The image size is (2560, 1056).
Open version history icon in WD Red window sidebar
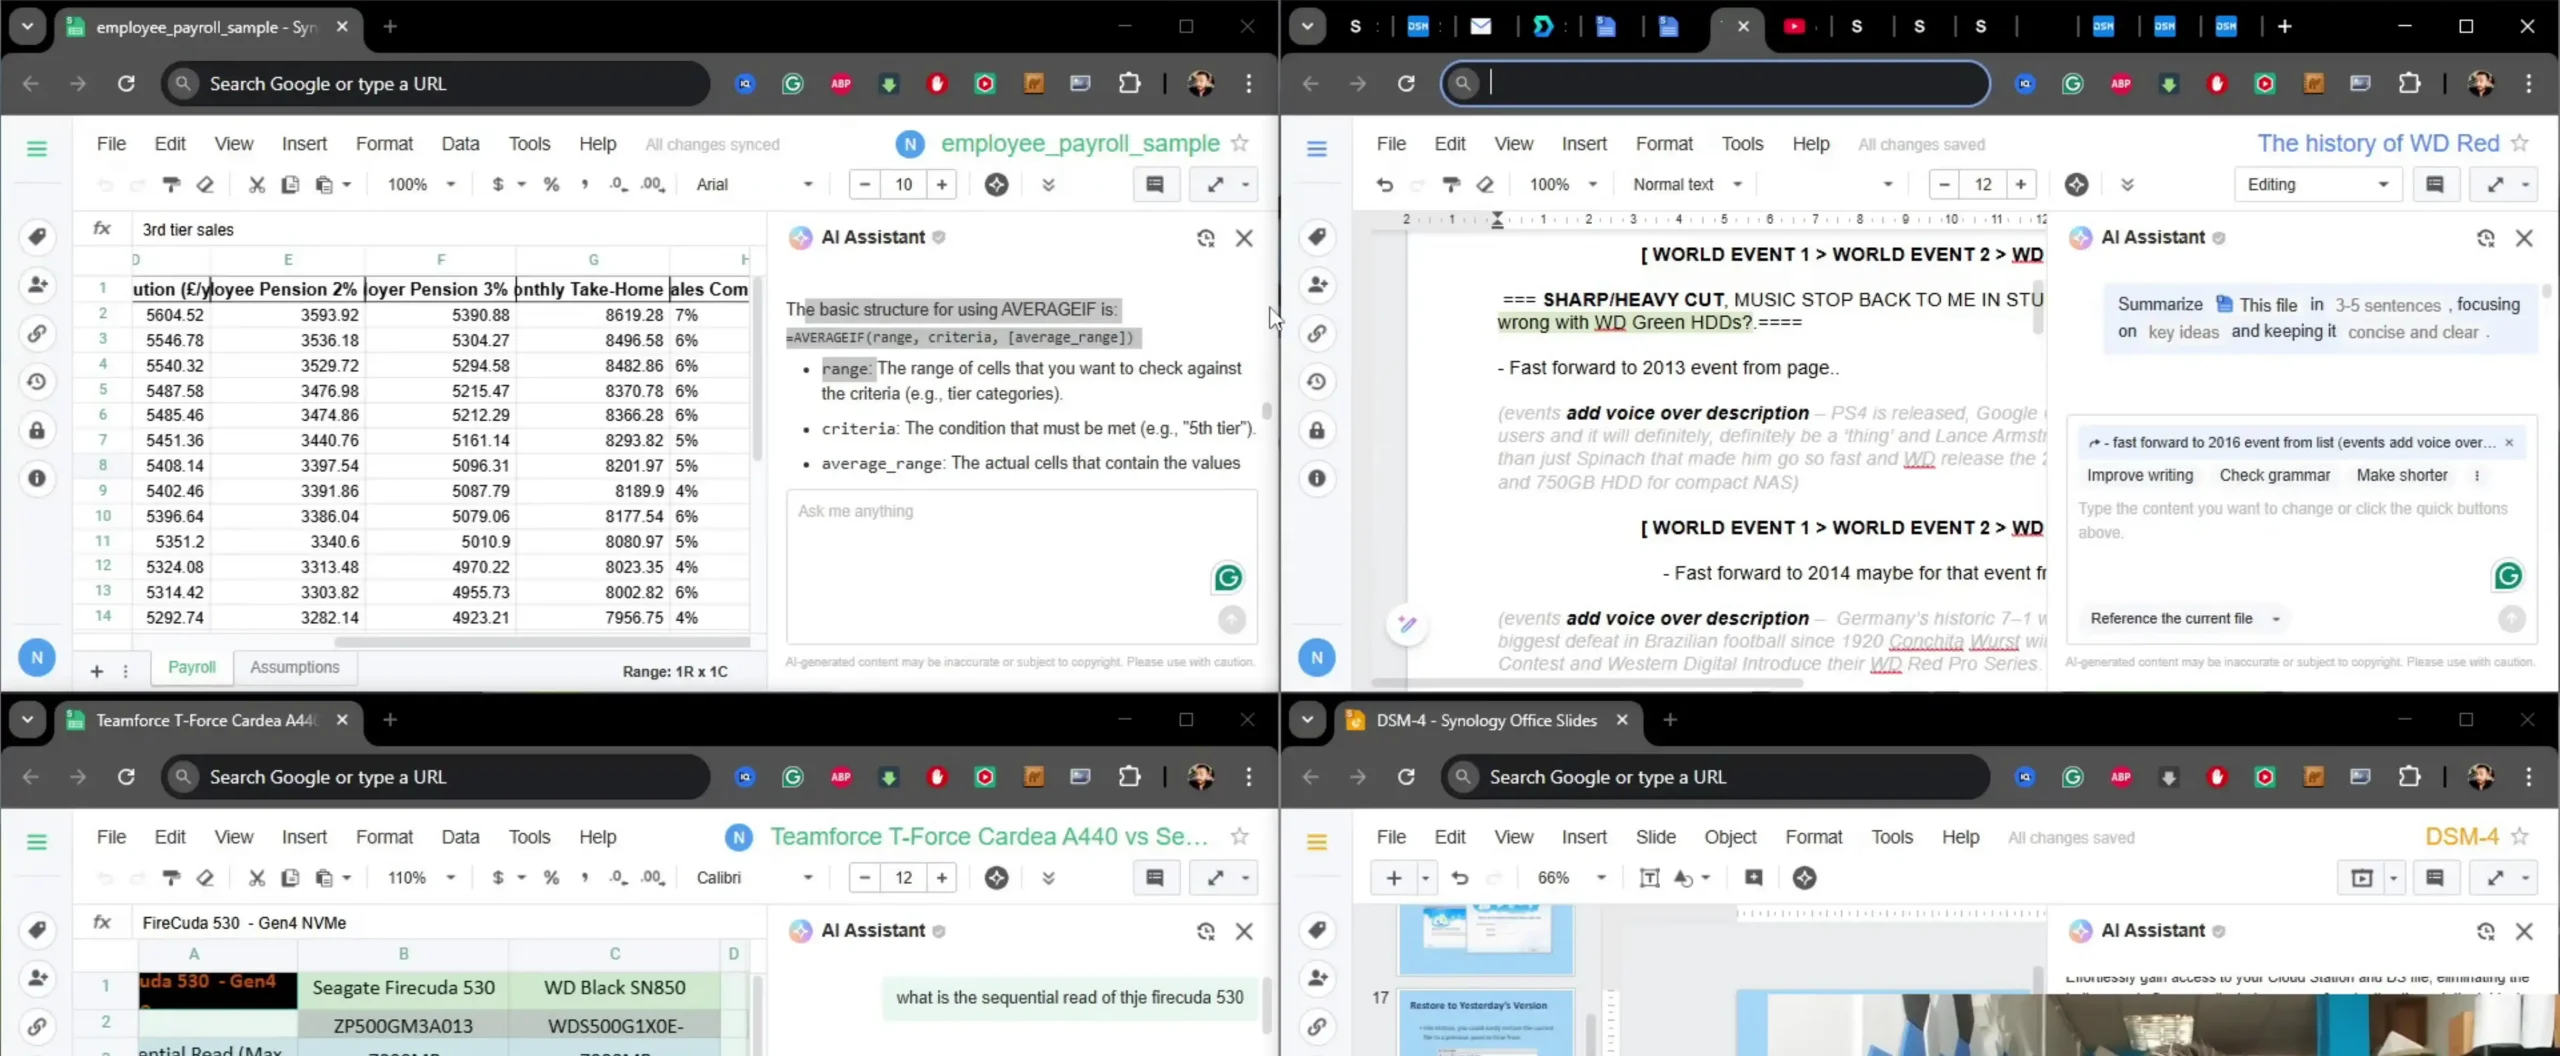point(1317,381)
